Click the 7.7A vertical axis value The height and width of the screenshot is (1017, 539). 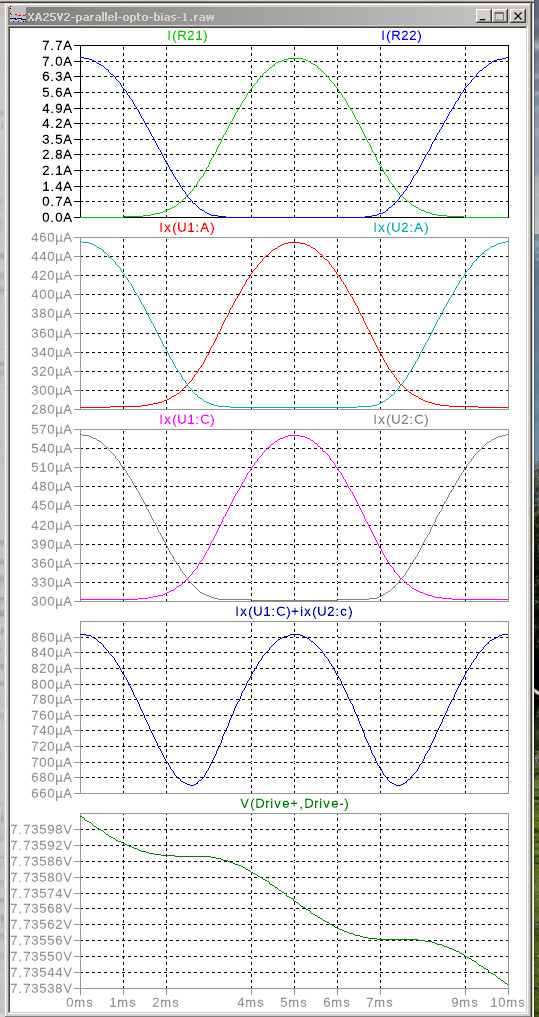click(x=56, y=45)
